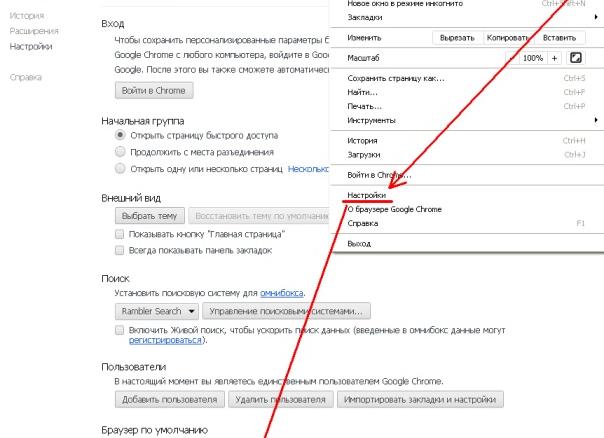The image size is (604, 438).
Task: Click 'Добавить пользователя' button
Action: coord(170,400)
